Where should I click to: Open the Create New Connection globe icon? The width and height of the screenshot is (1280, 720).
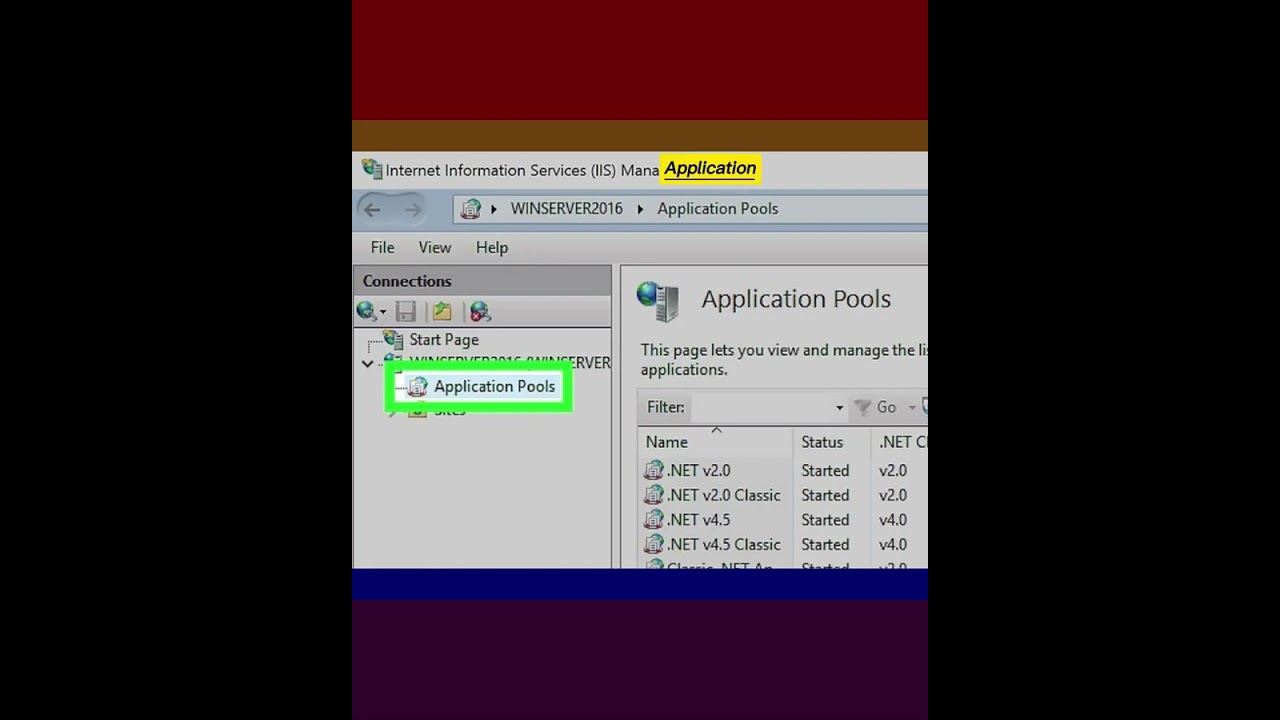tap(367, 312)
